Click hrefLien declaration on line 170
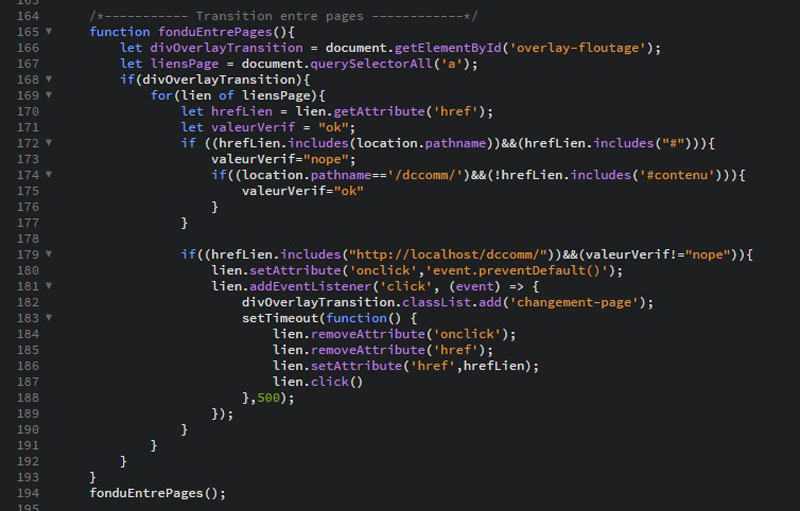Screen dimensions: 800x511 click(242, 112)
